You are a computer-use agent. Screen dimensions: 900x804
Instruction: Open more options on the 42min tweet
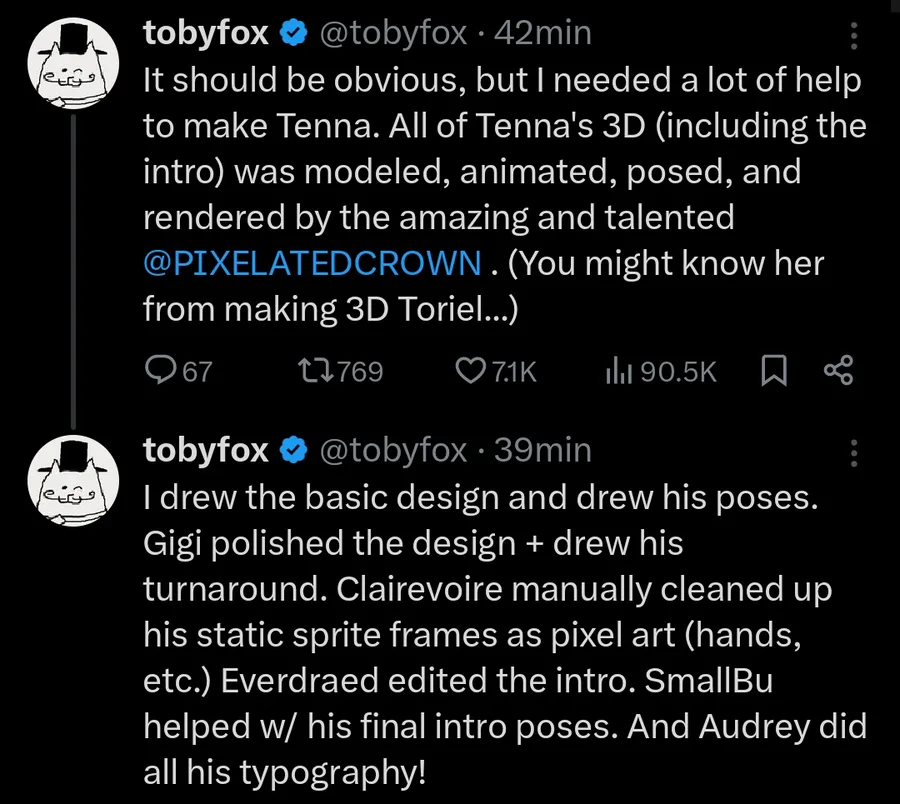pyautogui.click(x=854, y=36)
